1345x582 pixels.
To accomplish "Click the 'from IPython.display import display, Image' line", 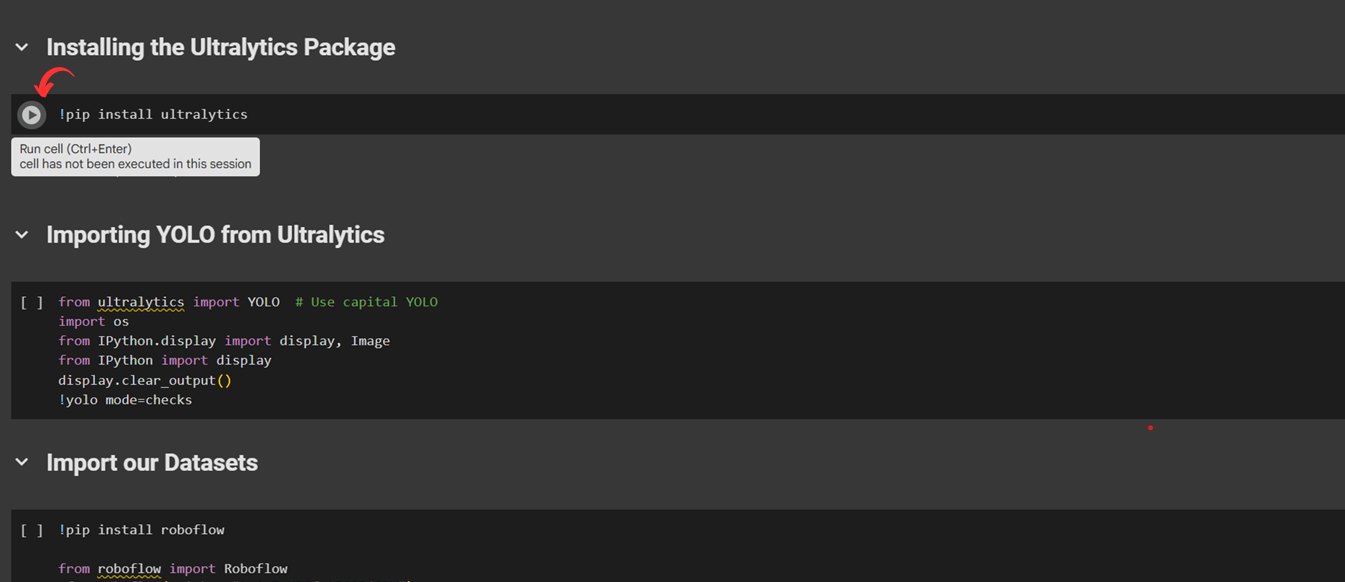I will (x=224, y=341).
